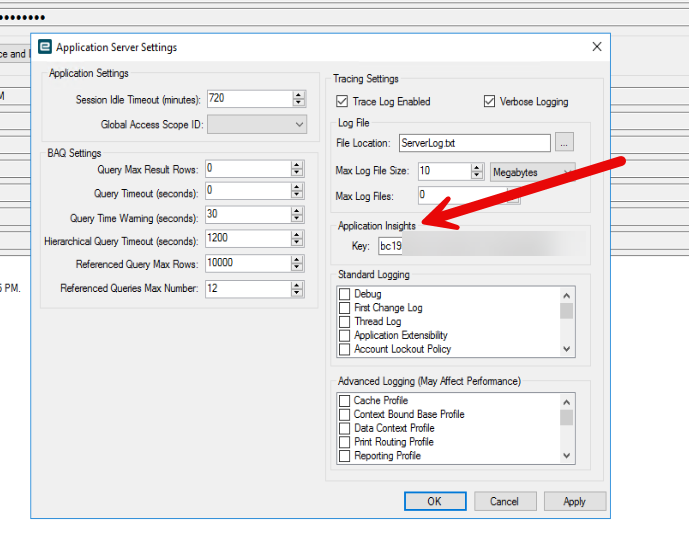Close the Application Server Settings dialog
The height and width of the screenshot is (556, 689).
(596, 47)
